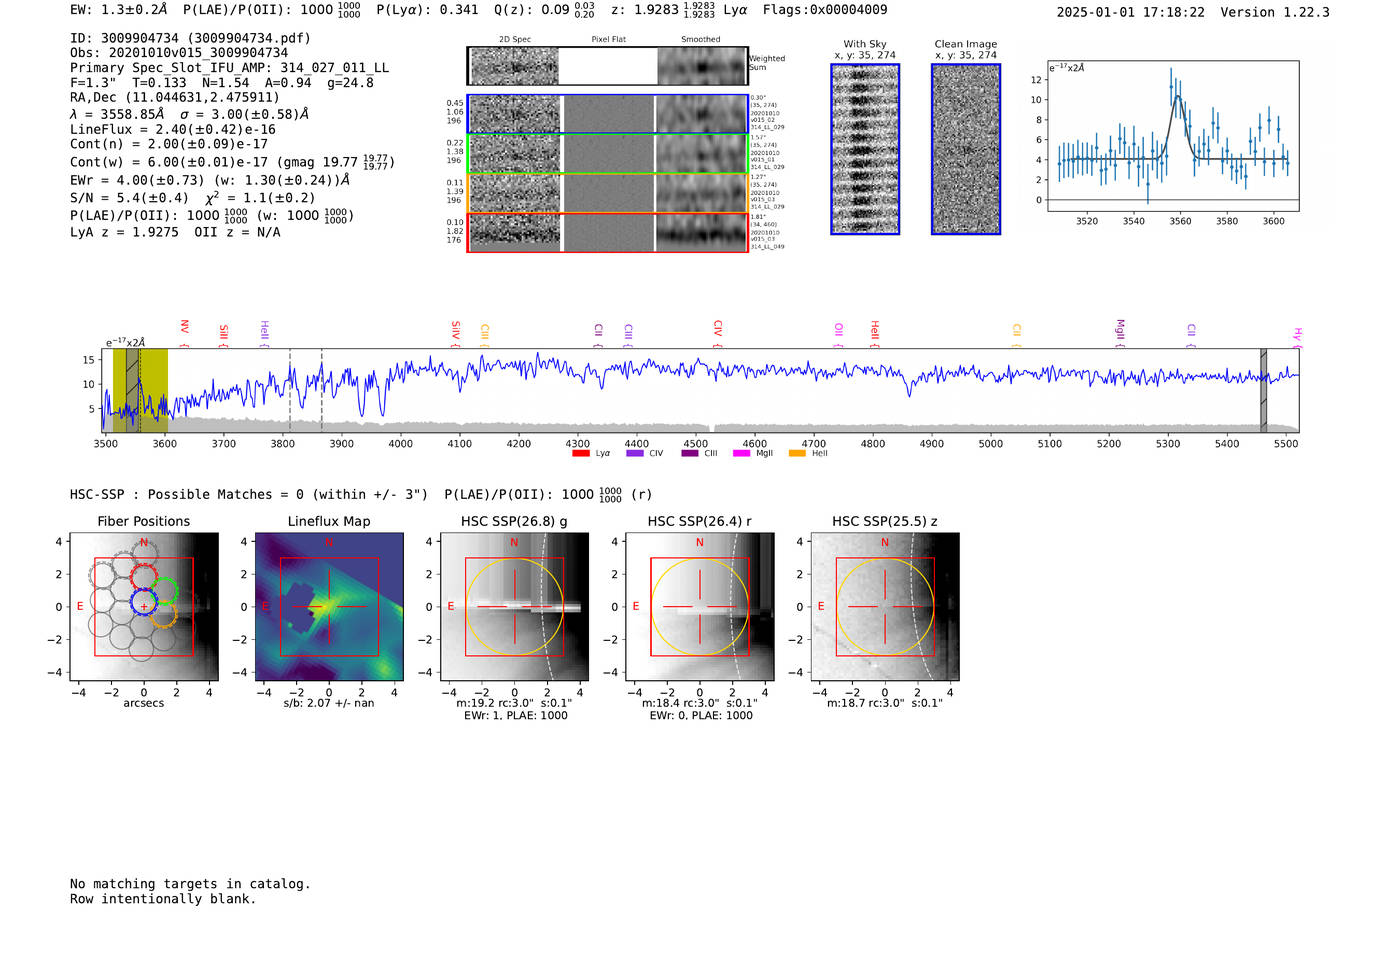Click the EWr = 4.00(±0.73) line
The width and height of the screenshot is (1400, 953).
point(210,180)
